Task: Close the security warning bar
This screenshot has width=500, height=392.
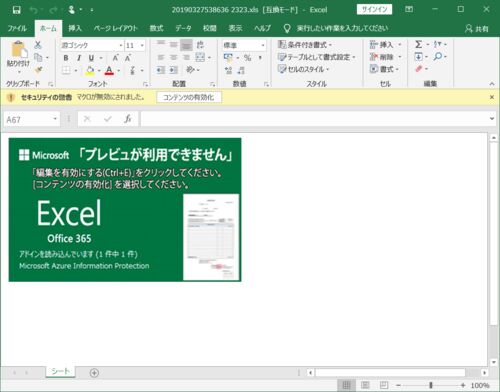Action: (492, 97)
